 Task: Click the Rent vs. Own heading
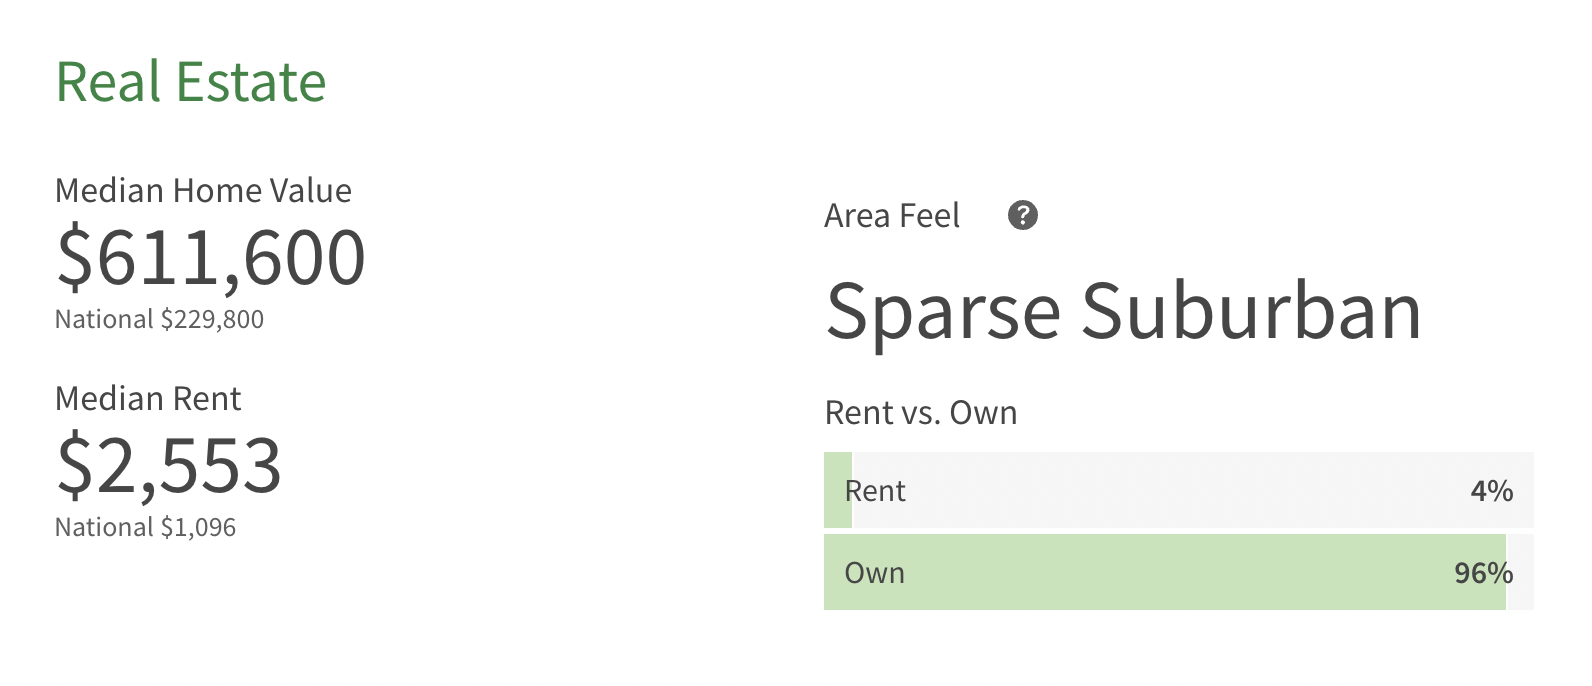[921, 412]
